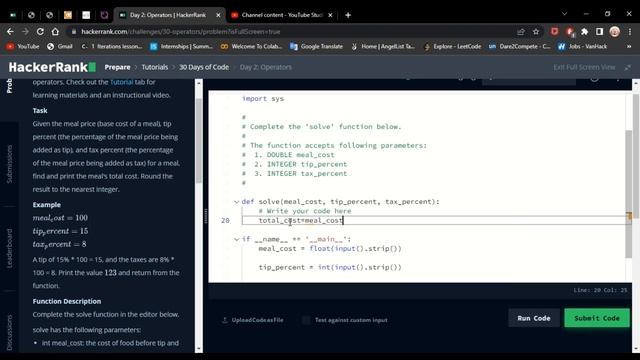640x360 pixels.
Task: Open the Google Translate bookmark
Action: coord(316,47)
